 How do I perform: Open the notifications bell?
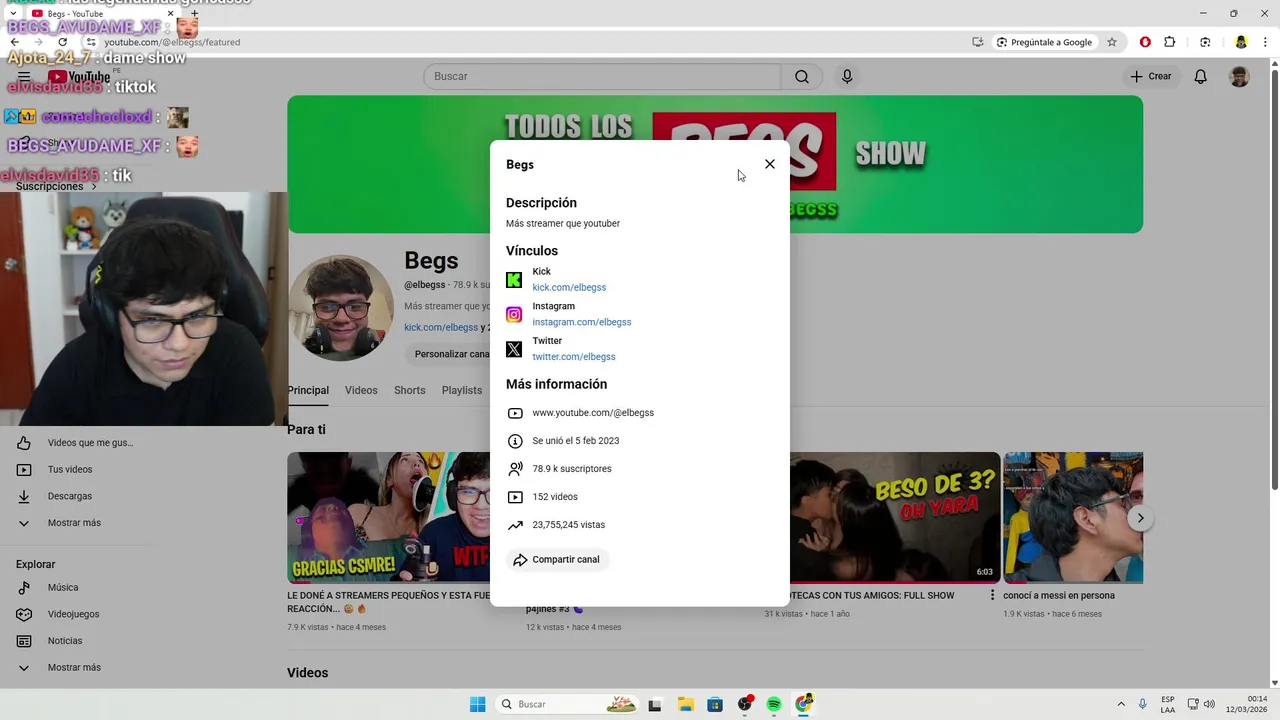pyautogui.click(x=1201, y=76)
